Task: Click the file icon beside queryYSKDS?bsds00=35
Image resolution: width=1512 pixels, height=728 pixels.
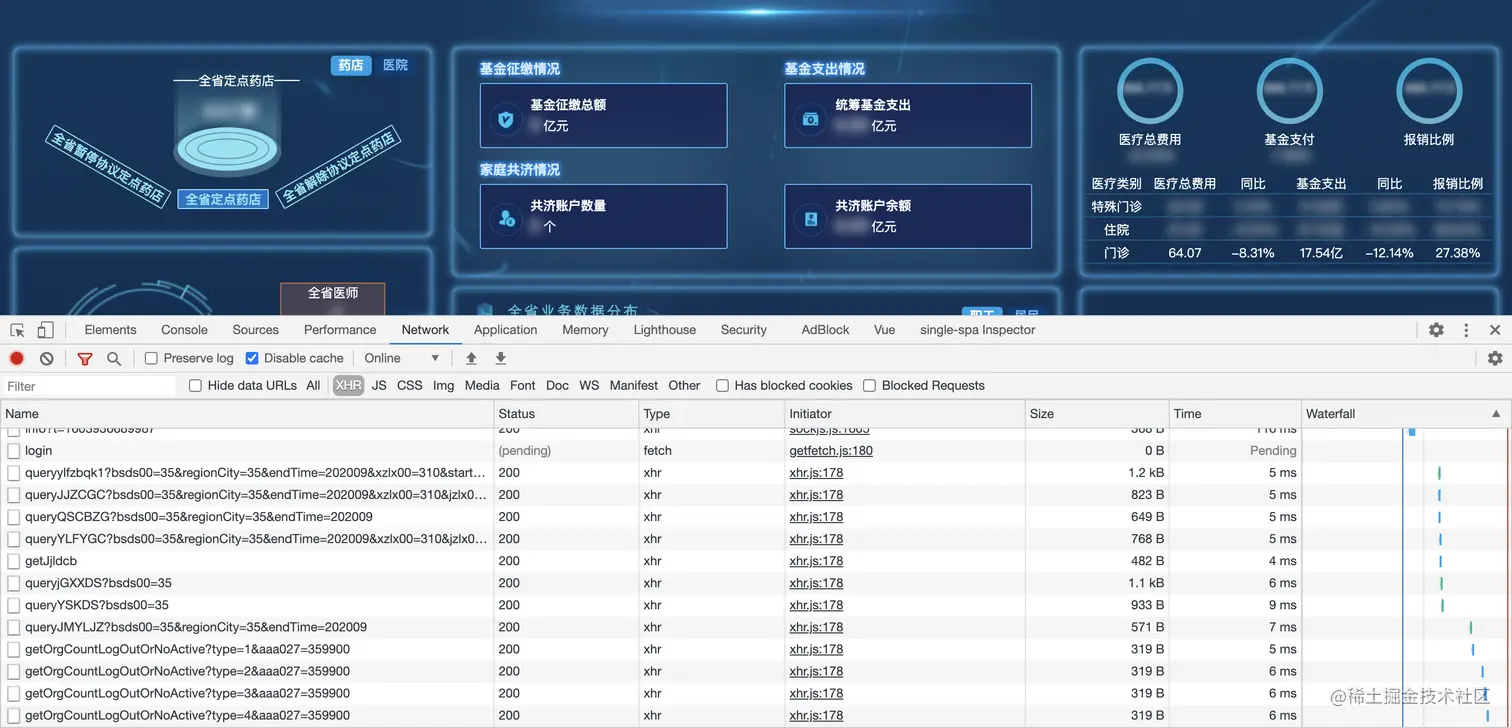Action: click(14, 605)
